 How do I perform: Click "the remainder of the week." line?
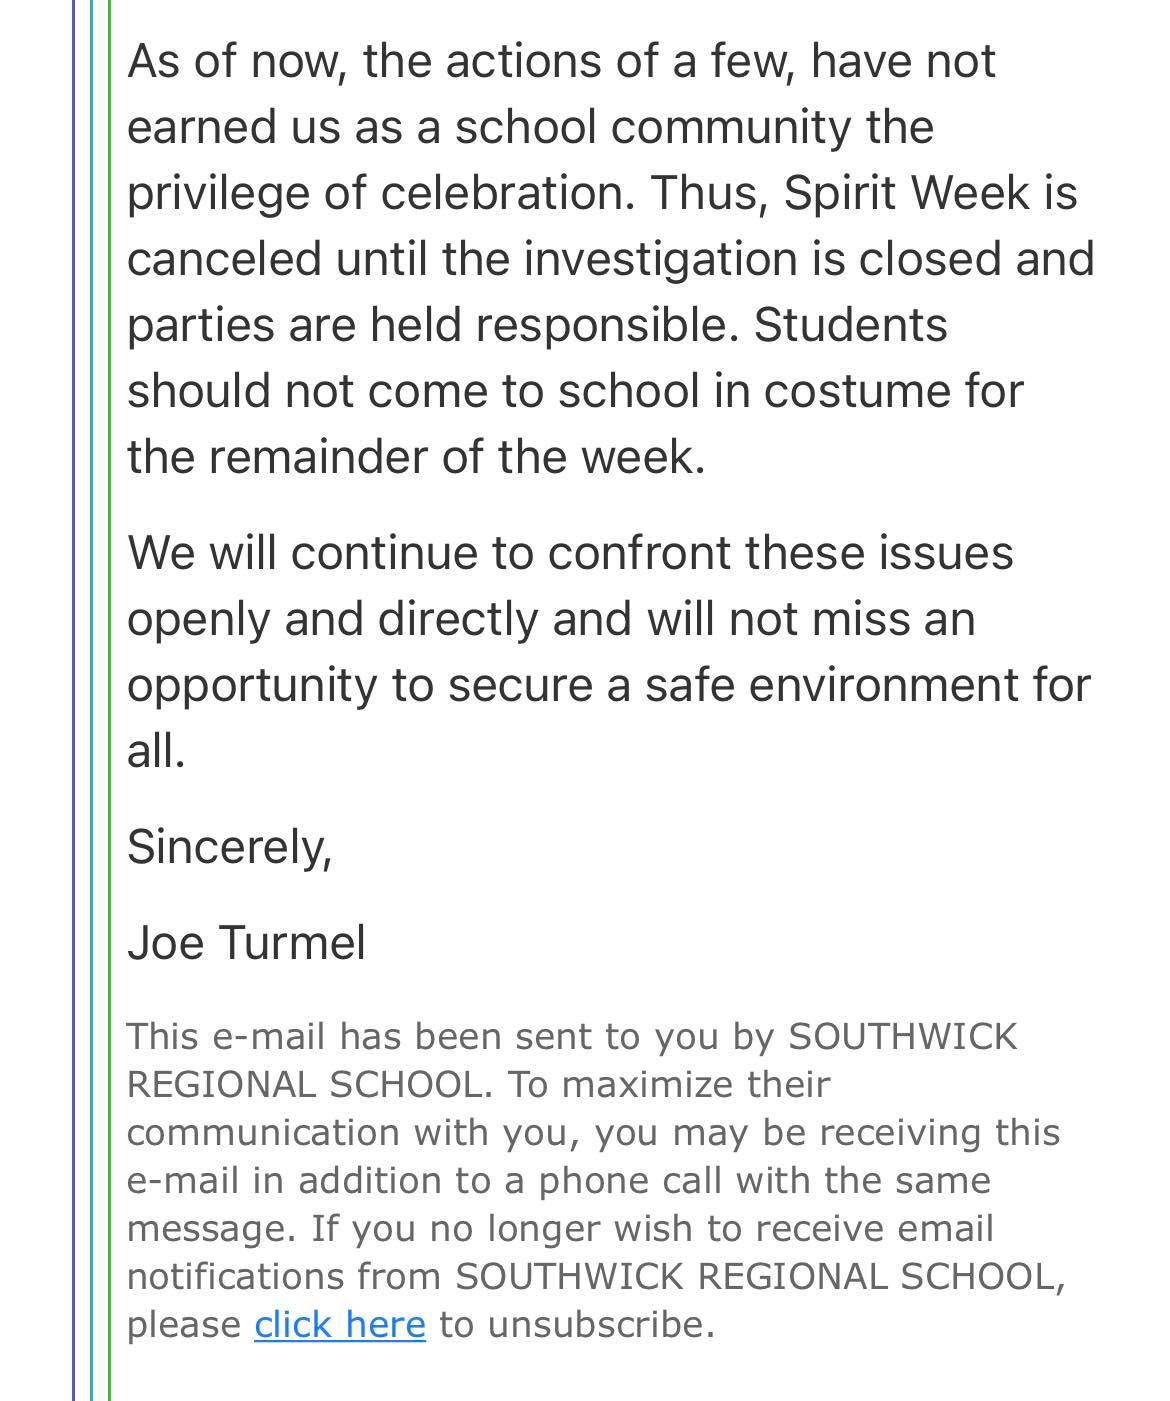(416, 457)
